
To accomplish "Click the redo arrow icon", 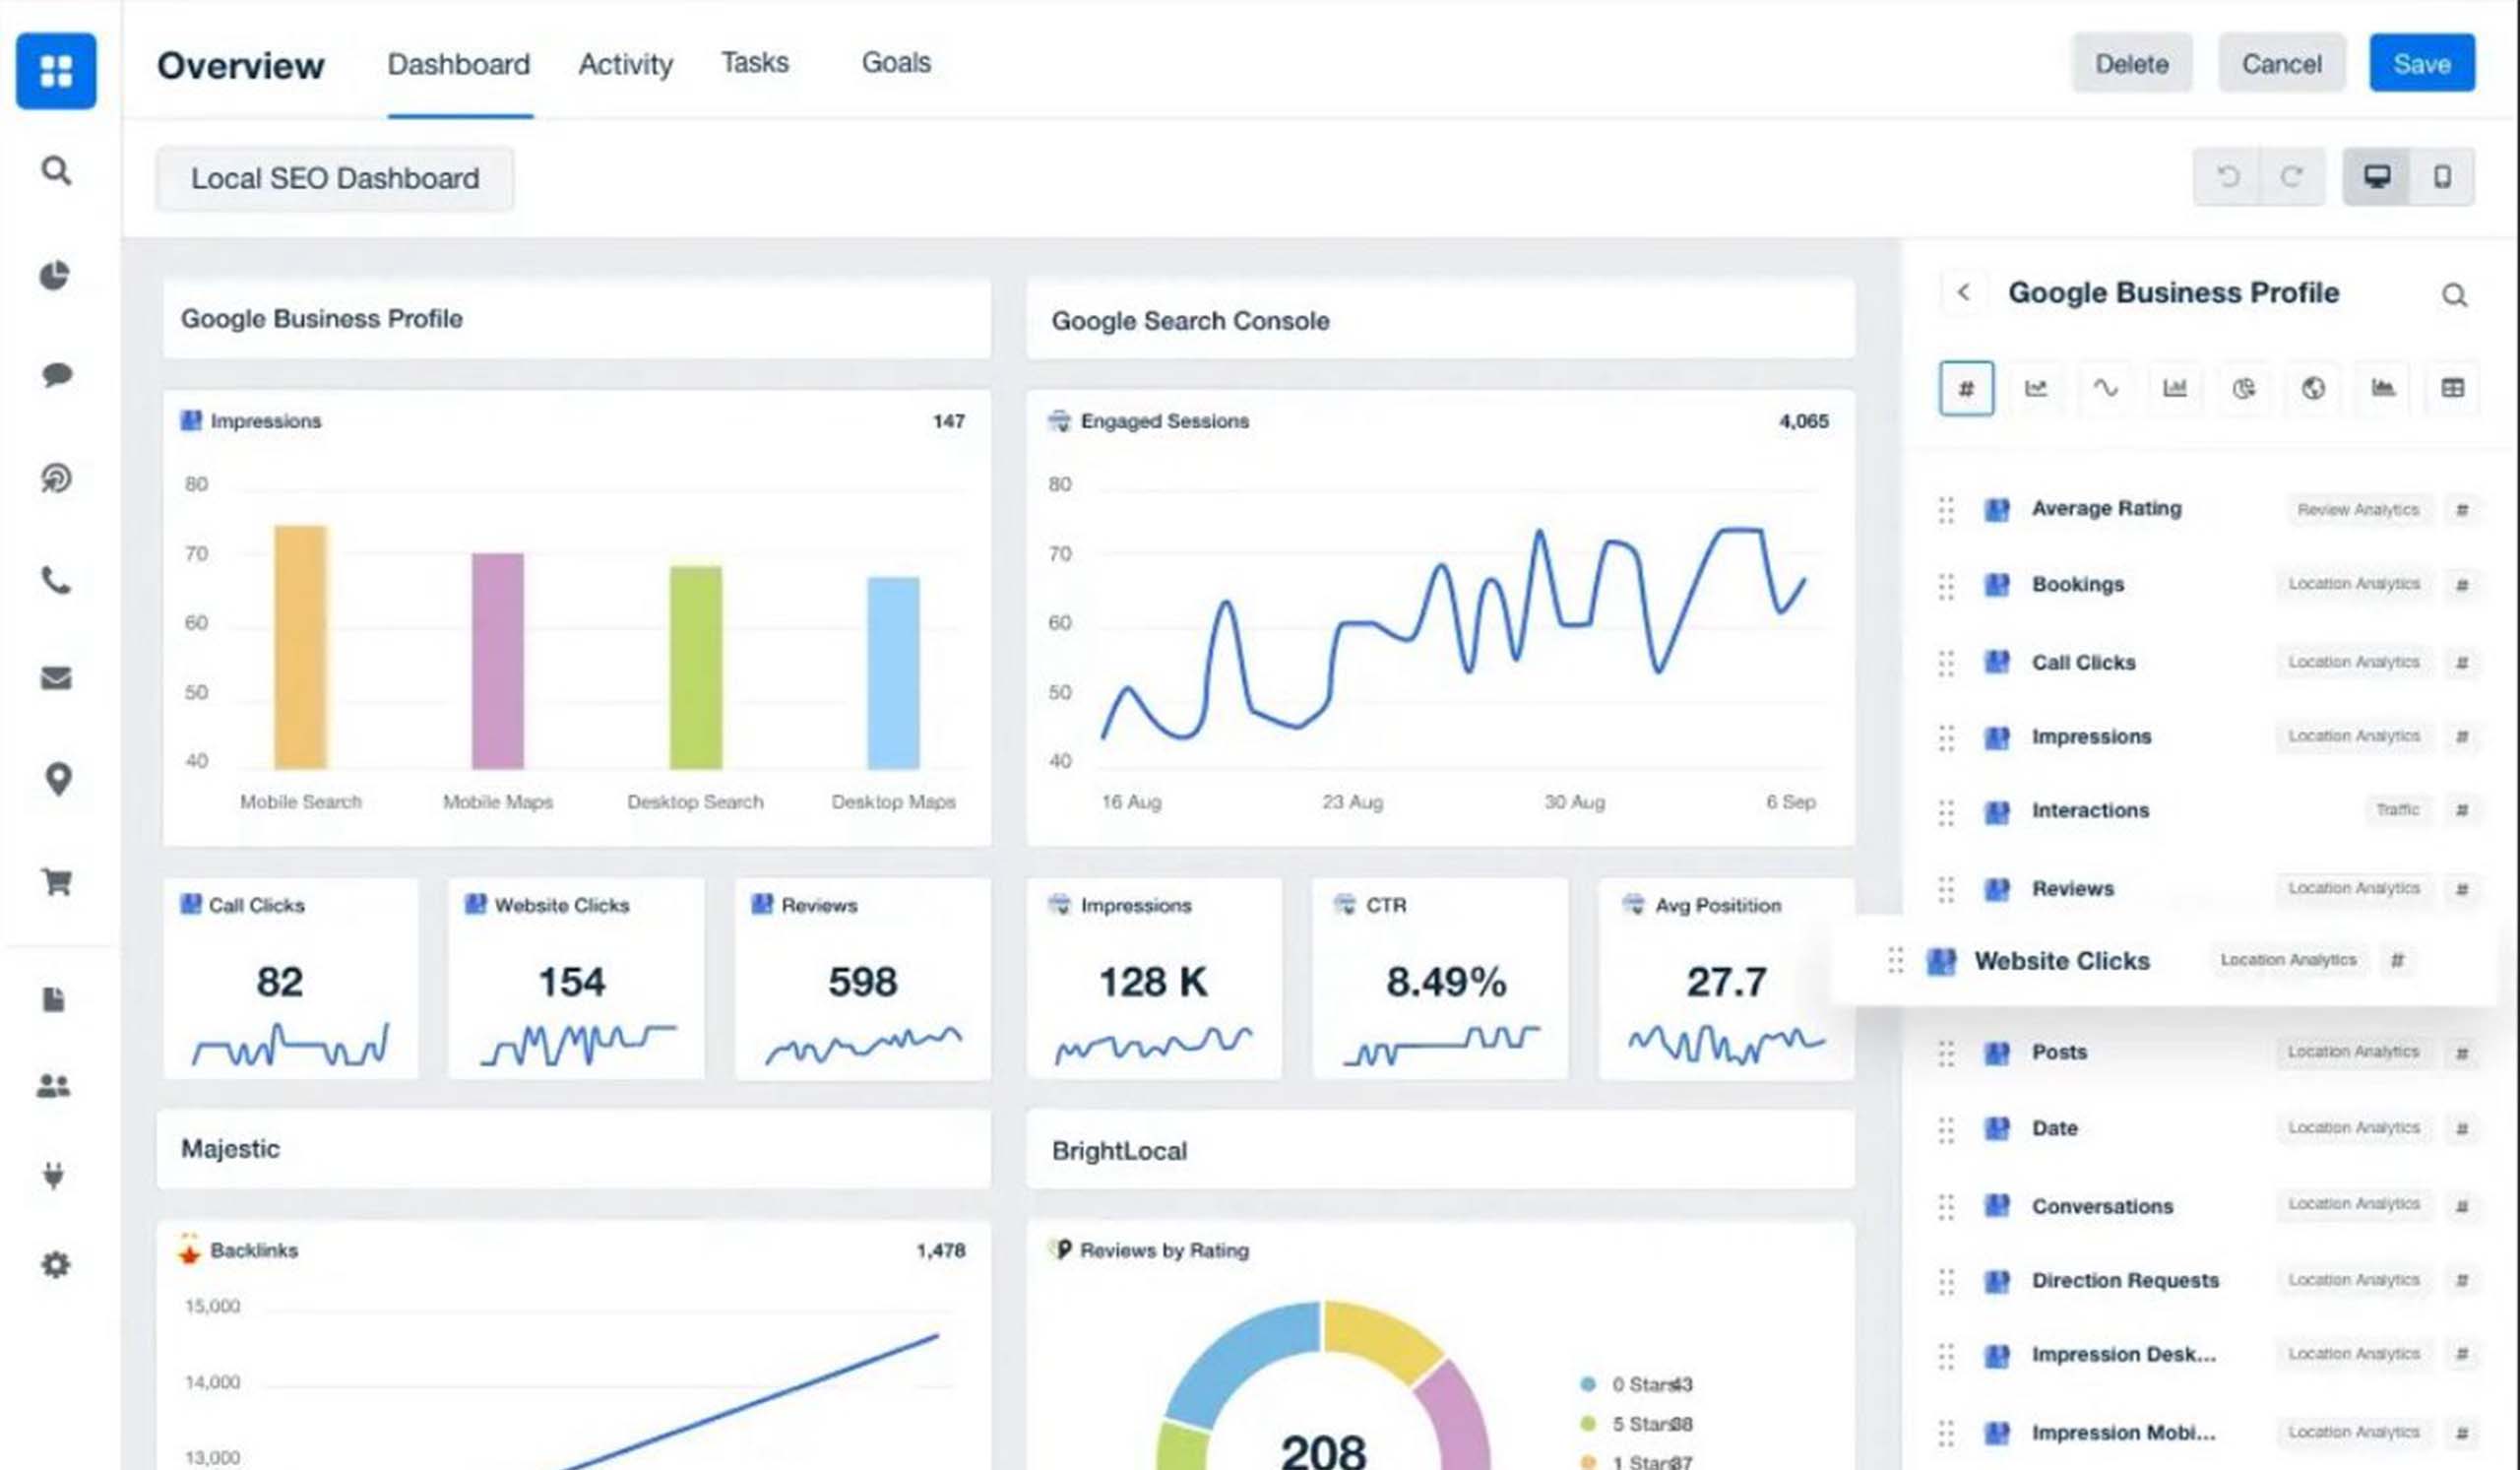I will [x=2291, y=177].
